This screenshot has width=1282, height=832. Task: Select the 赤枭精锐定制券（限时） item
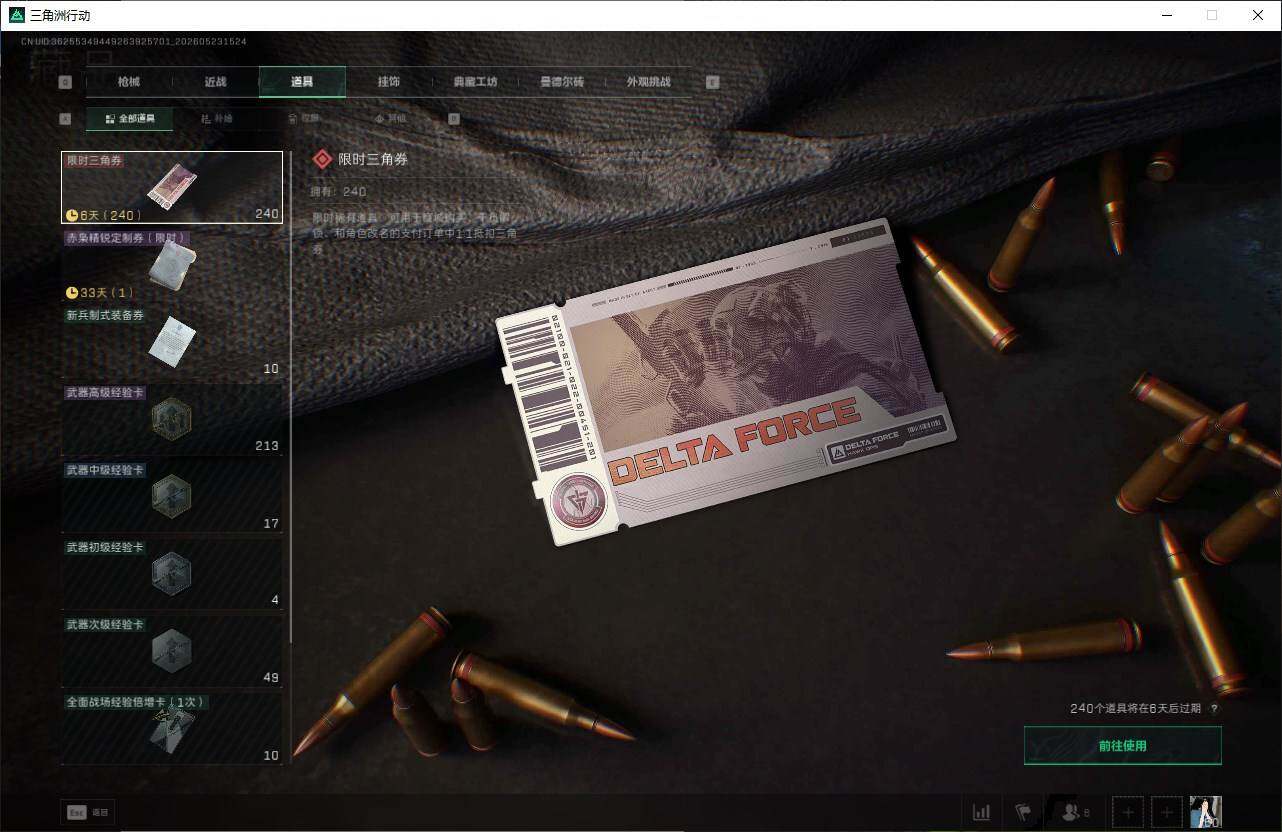[x=172, y=265]
